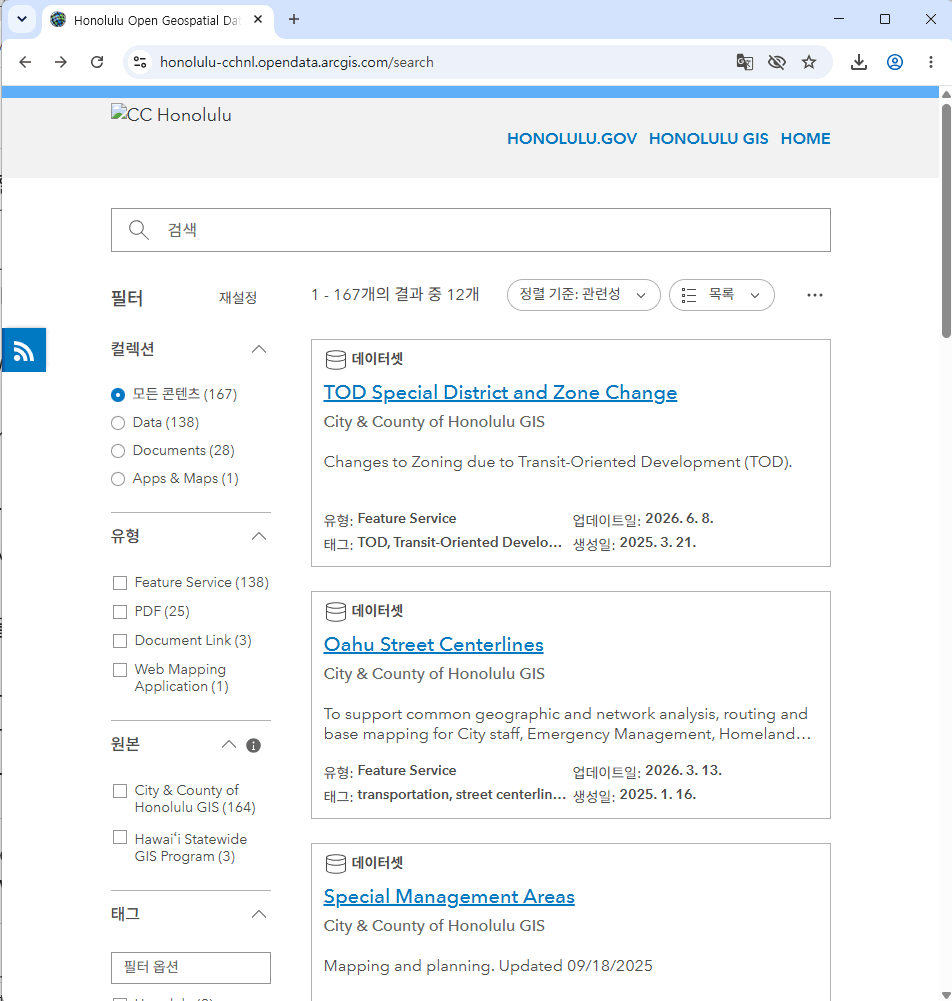
Task: Open 정렬 기준: 관련성 sort dropdown
Action: point(583,295)
